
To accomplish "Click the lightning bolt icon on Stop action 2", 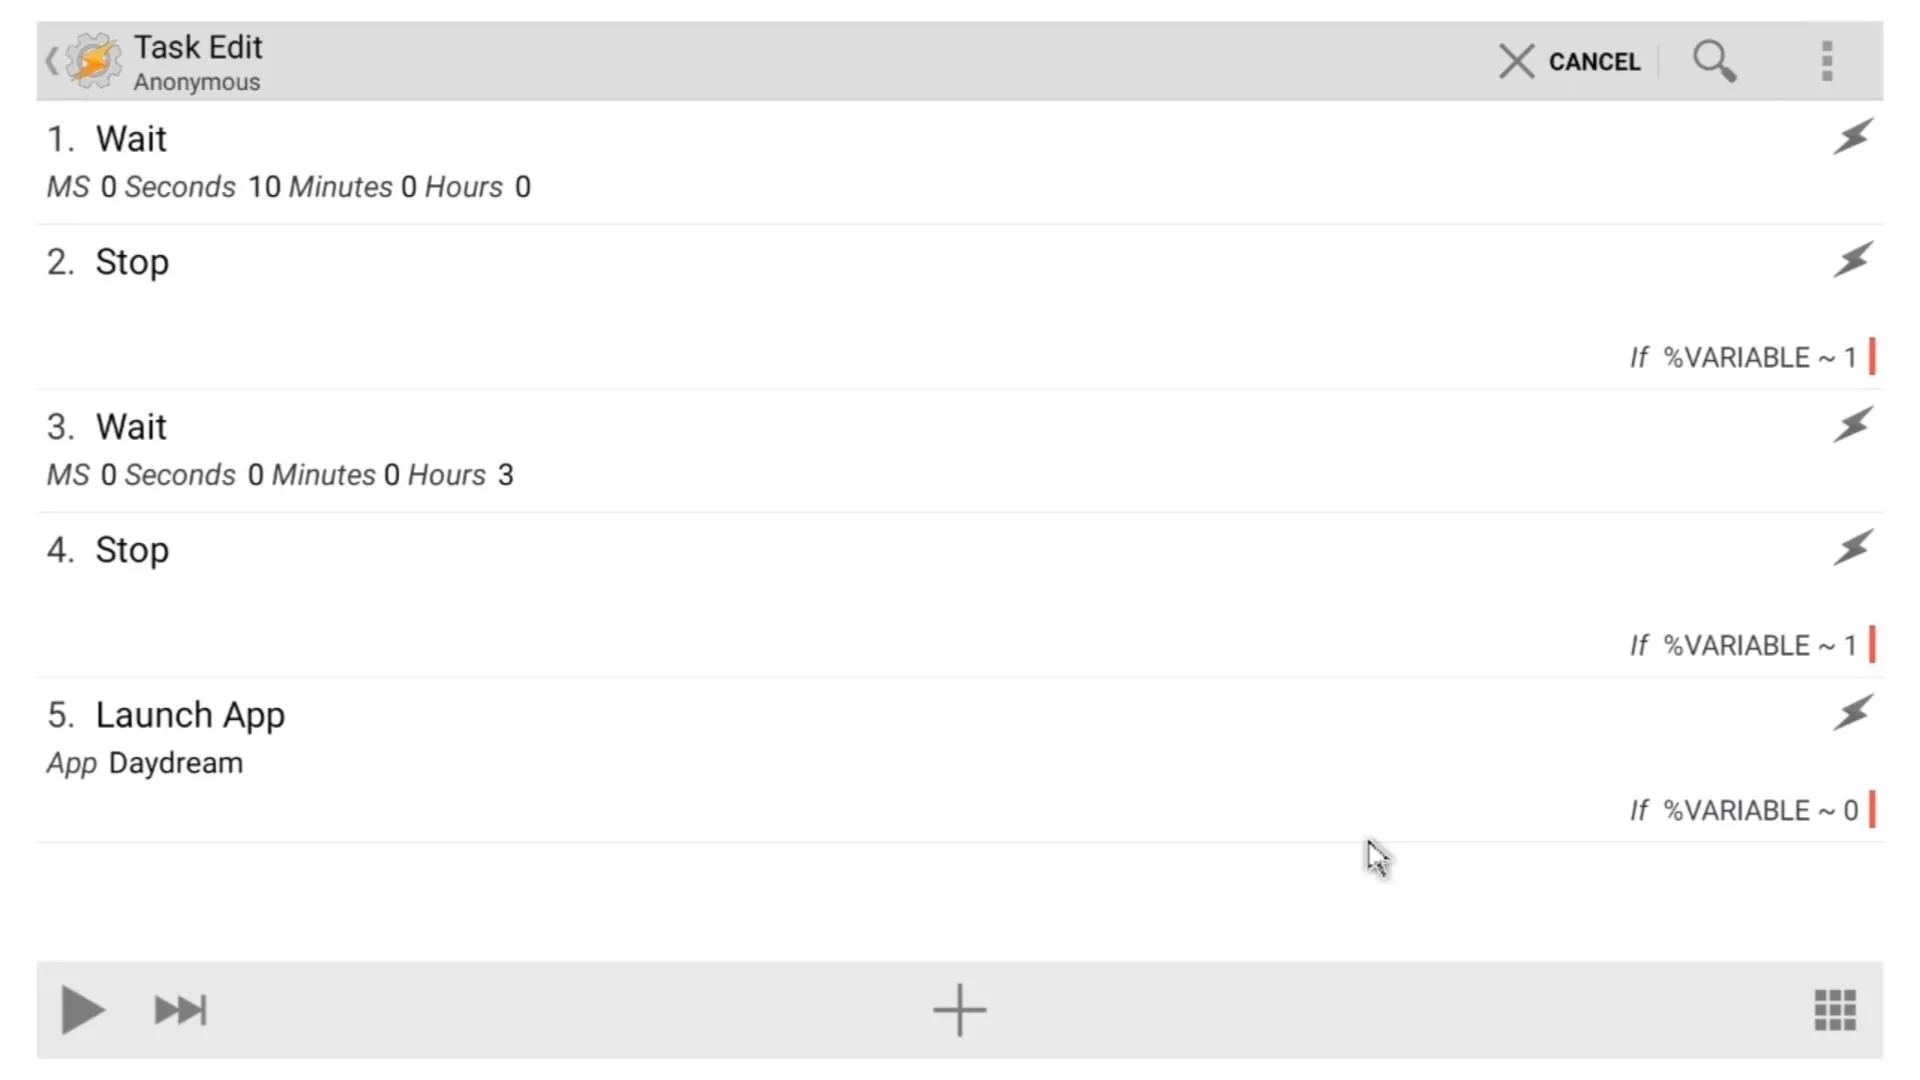I will pyautogui.click(x=1854, y=260).
